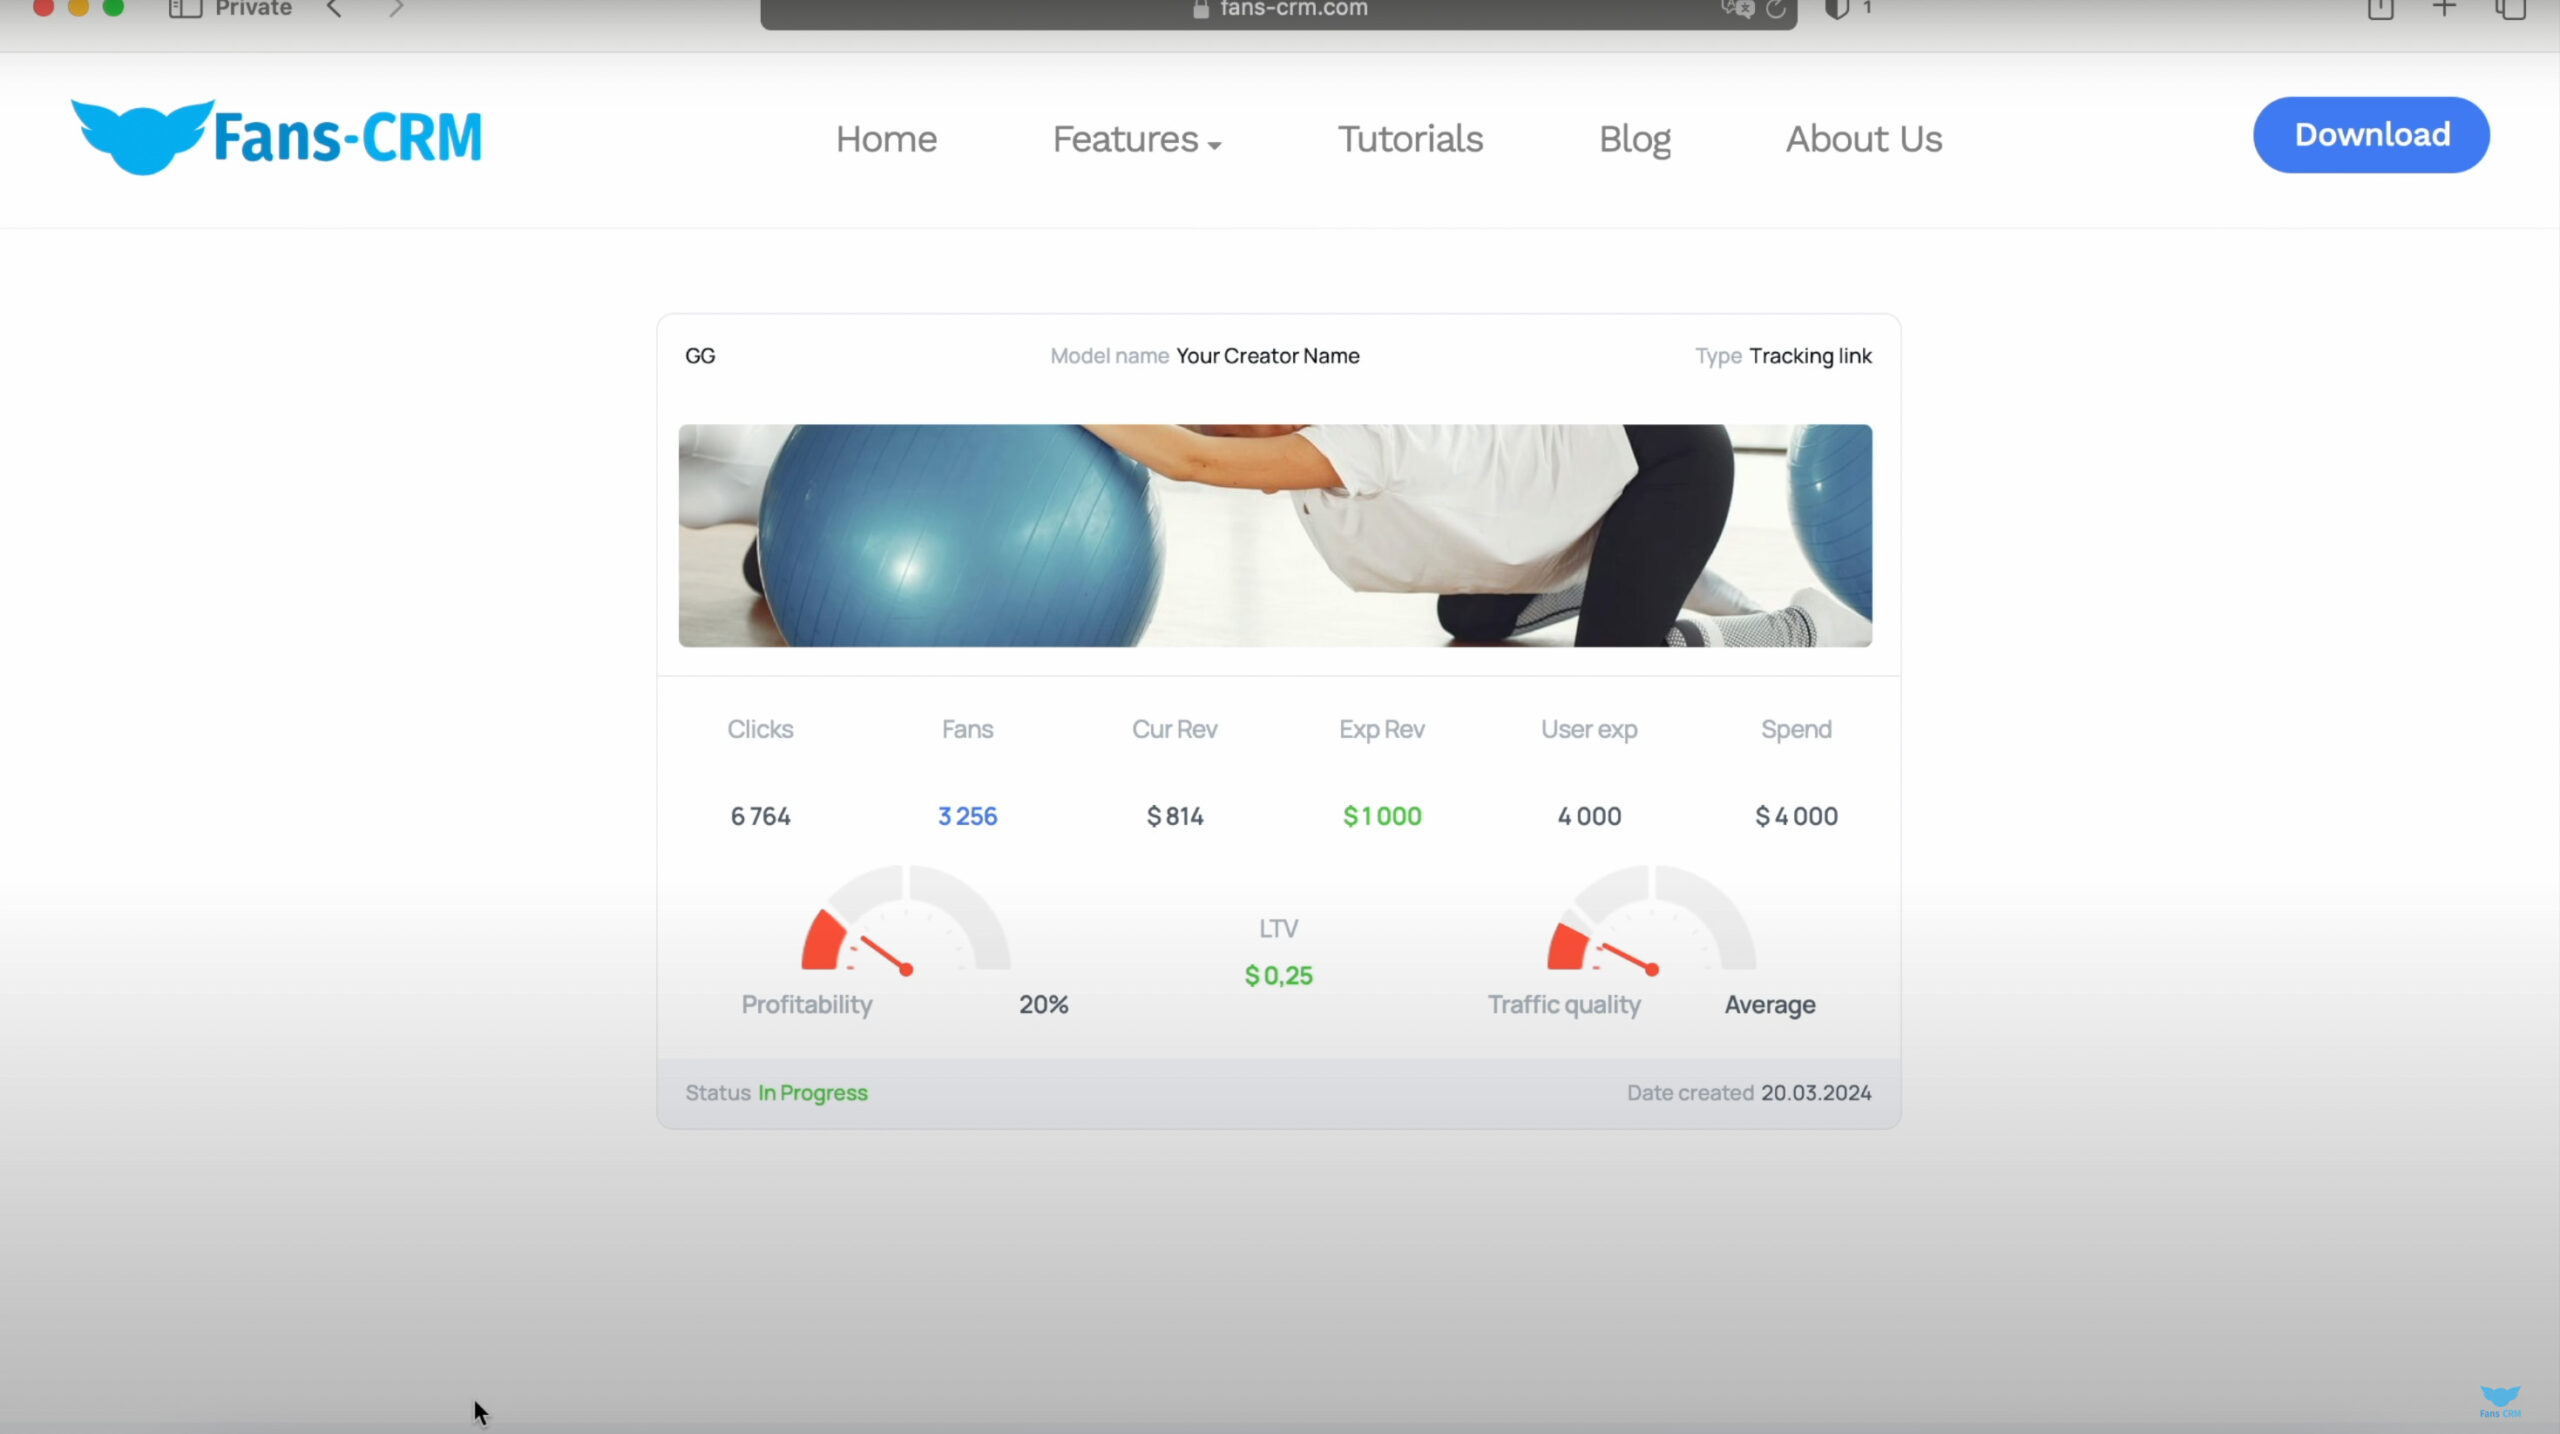Image resolution: width=2560 pixels, height=1434 pixels.
Task: Click the Fans count value 3256
Action: 967,815
